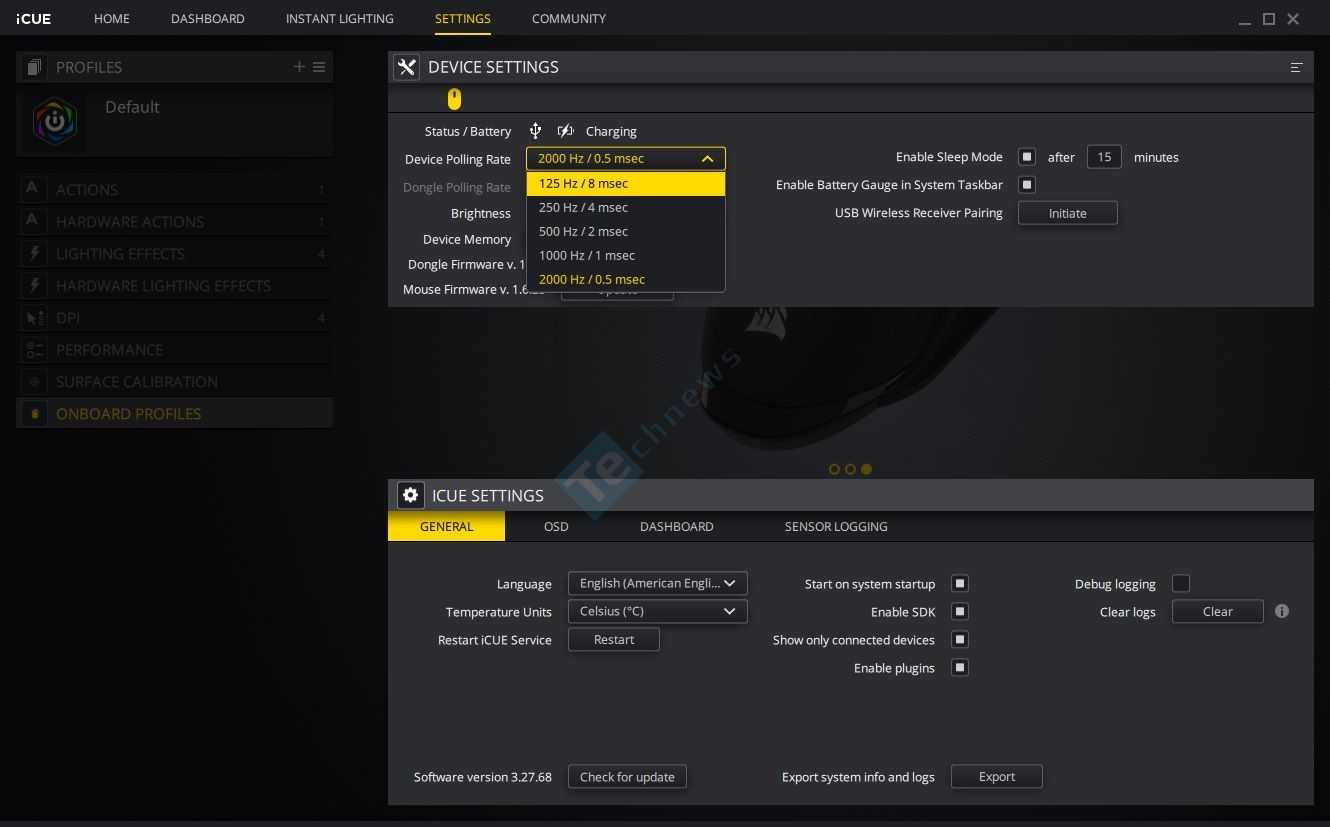Switch to the General tab
Image resolution: width=1330 pixels, height=827 pixels.
[446, 526]
